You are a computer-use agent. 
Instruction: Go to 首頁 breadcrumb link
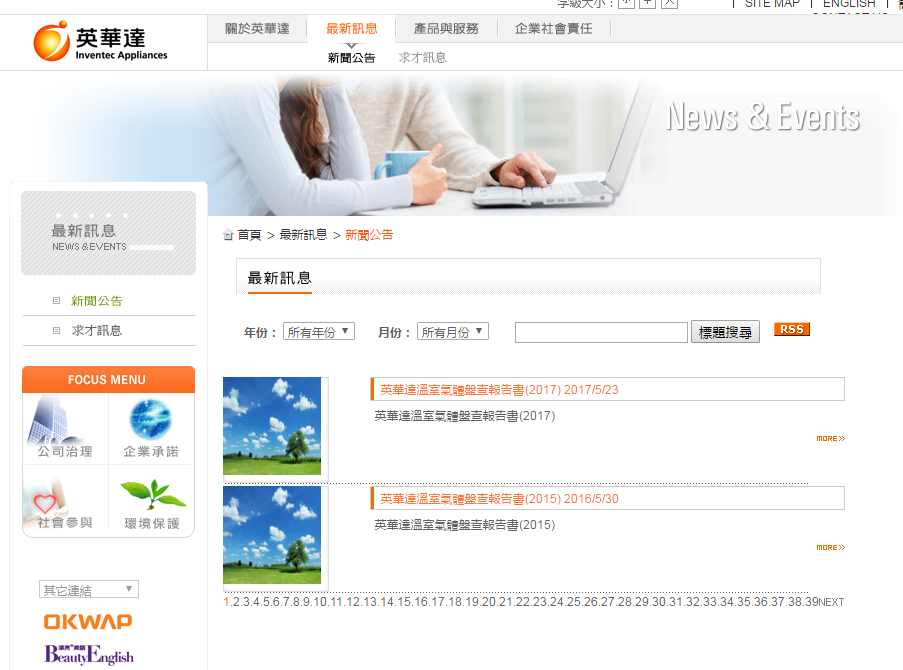click(249, 235)
